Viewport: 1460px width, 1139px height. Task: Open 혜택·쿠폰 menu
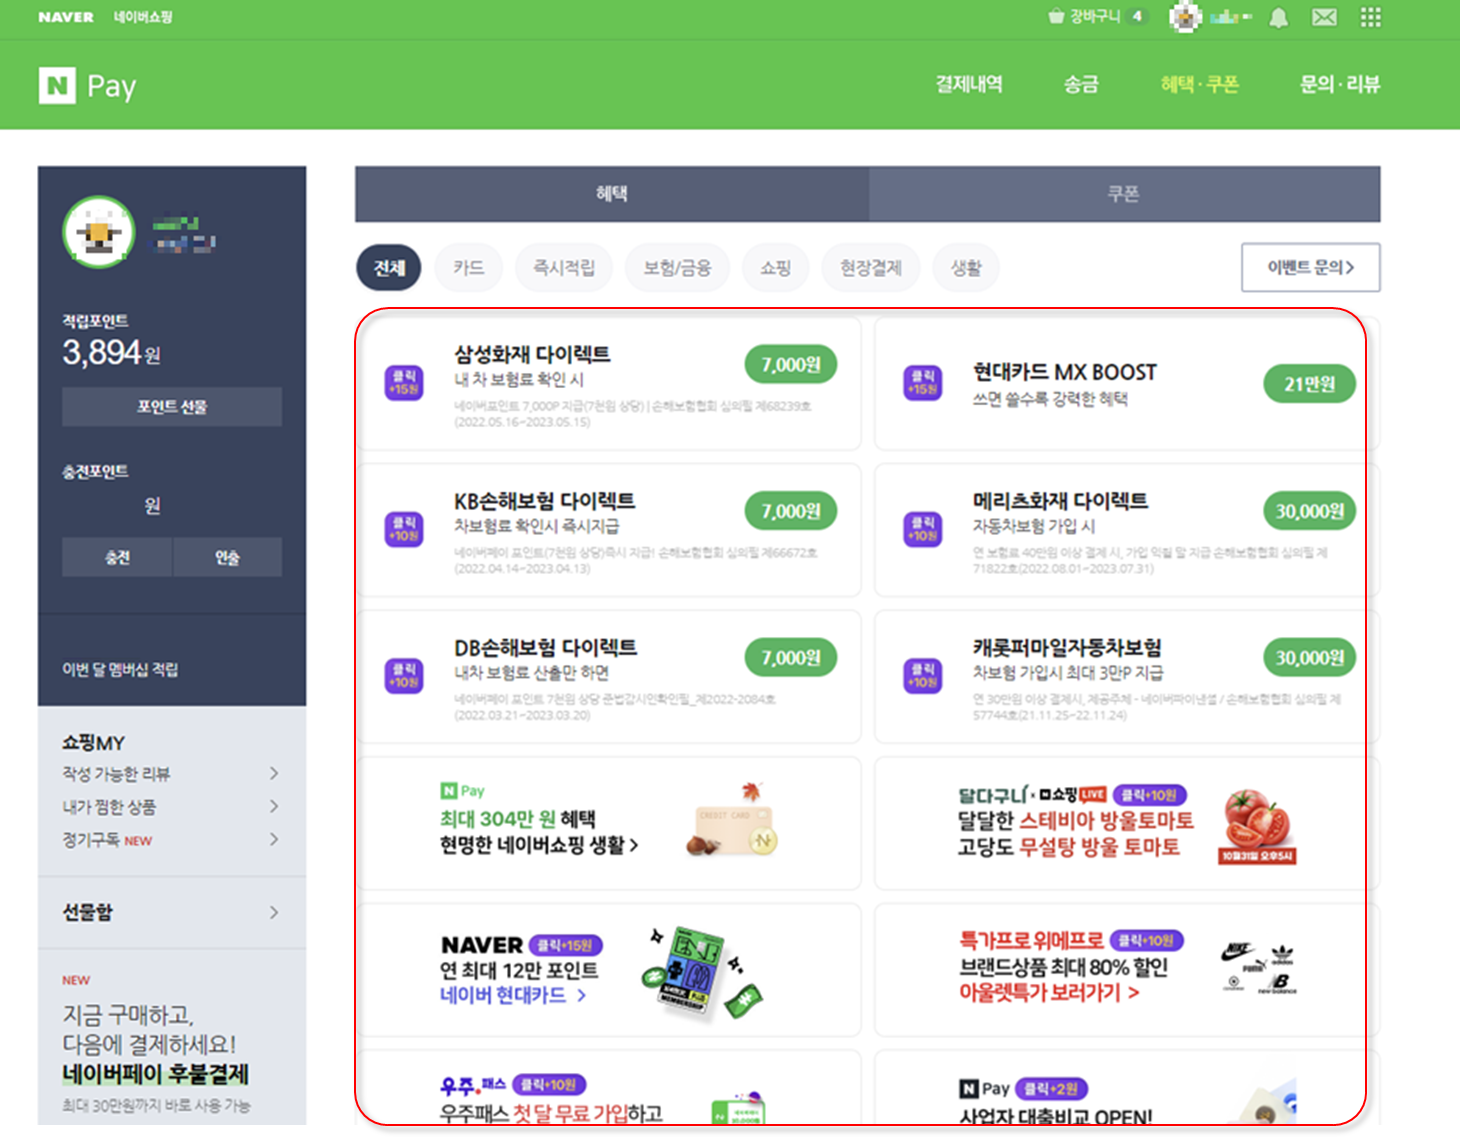[x=1199, y=85]
